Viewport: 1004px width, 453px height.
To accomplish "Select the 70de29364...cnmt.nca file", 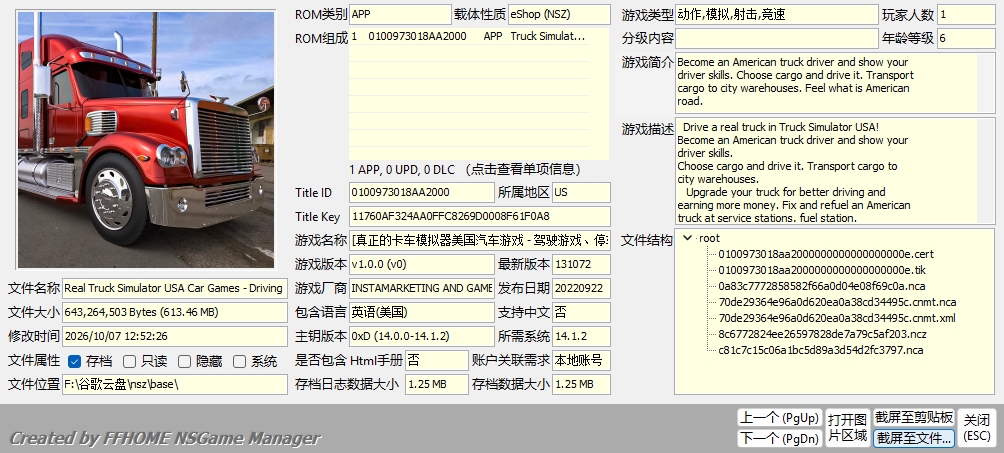I will click(x=837, y=302).
